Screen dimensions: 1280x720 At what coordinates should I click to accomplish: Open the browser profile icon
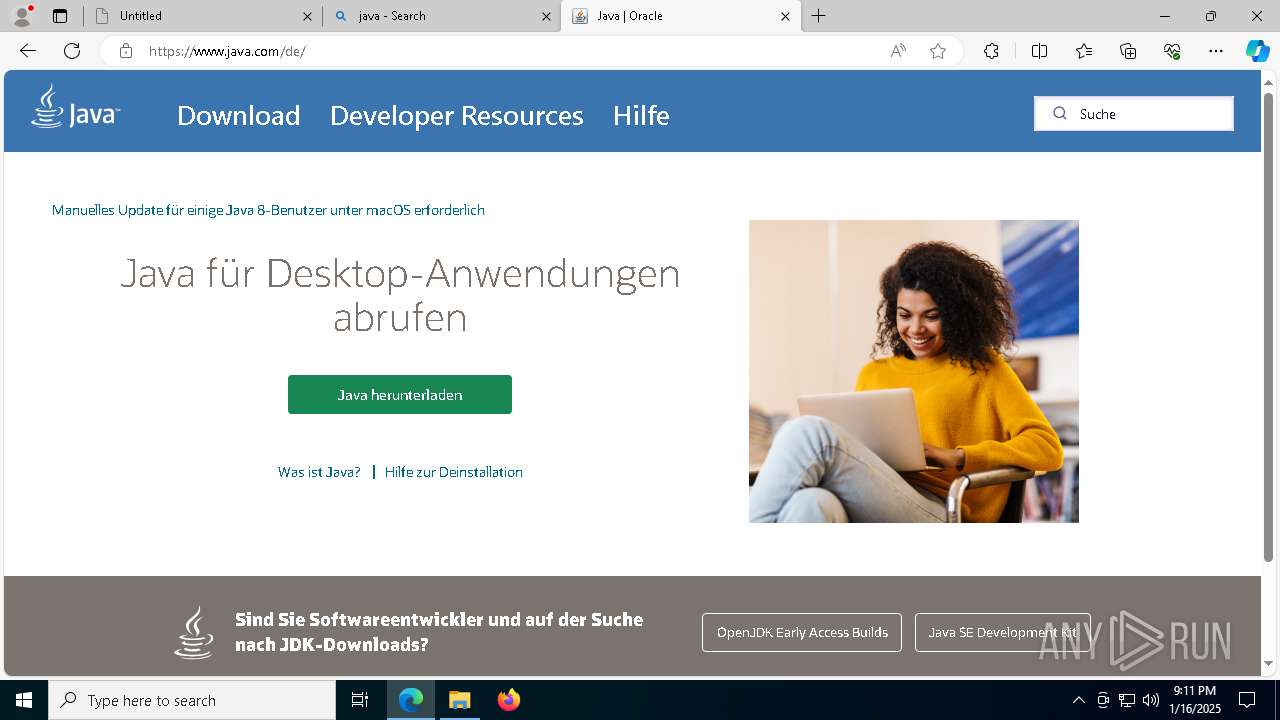[x=22, y=16]
